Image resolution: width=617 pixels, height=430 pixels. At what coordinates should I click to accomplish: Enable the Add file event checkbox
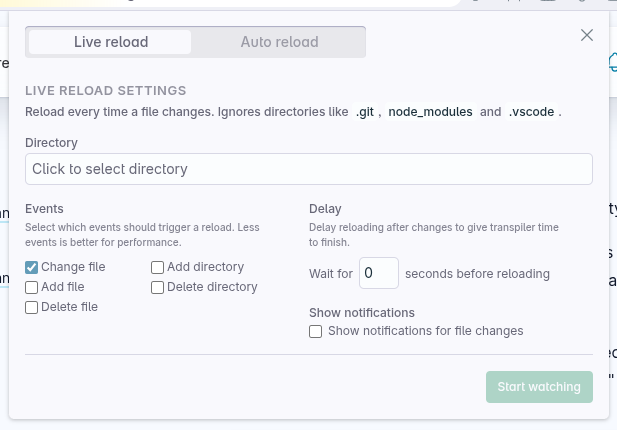click(x=32, y=287)
